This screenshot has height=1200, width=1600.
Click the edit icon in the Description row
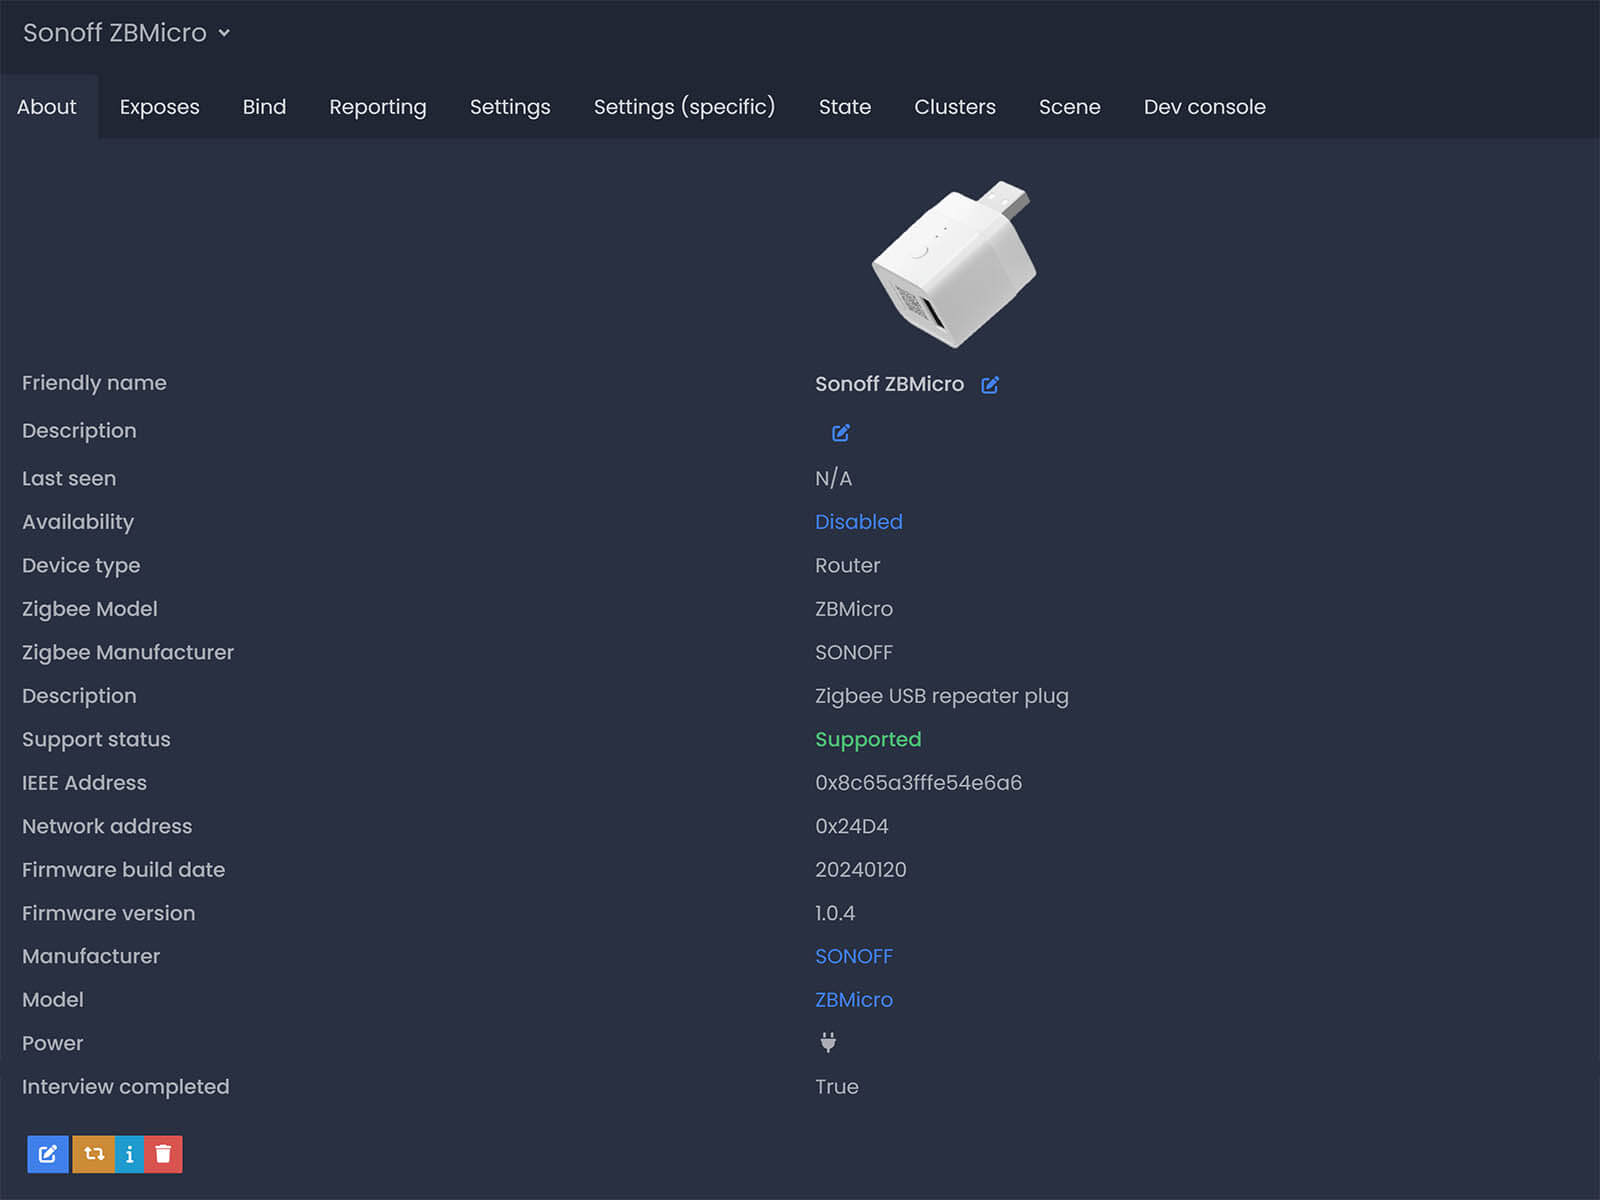tap(841, 433)
